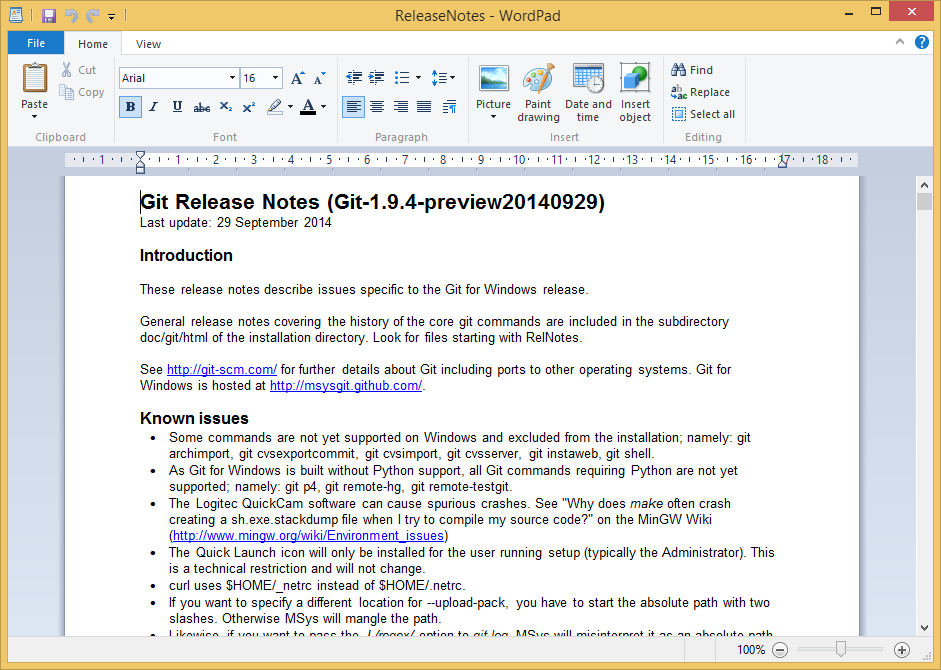The image size is (941, 670).
Task: Open the list style dropdown arrow
Action: pyautogui.click(x=418, y=77)
